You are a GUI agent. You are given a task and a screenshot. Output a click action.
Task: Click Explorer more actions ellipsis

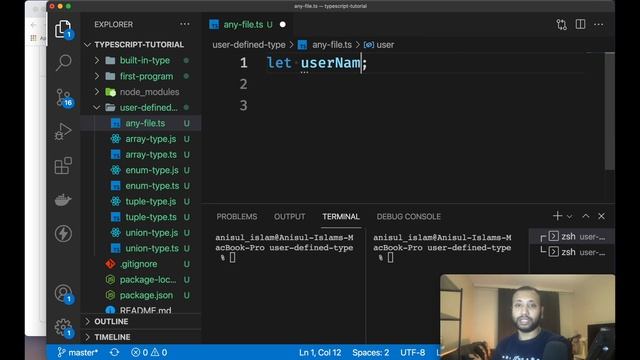tap(184, 24)
